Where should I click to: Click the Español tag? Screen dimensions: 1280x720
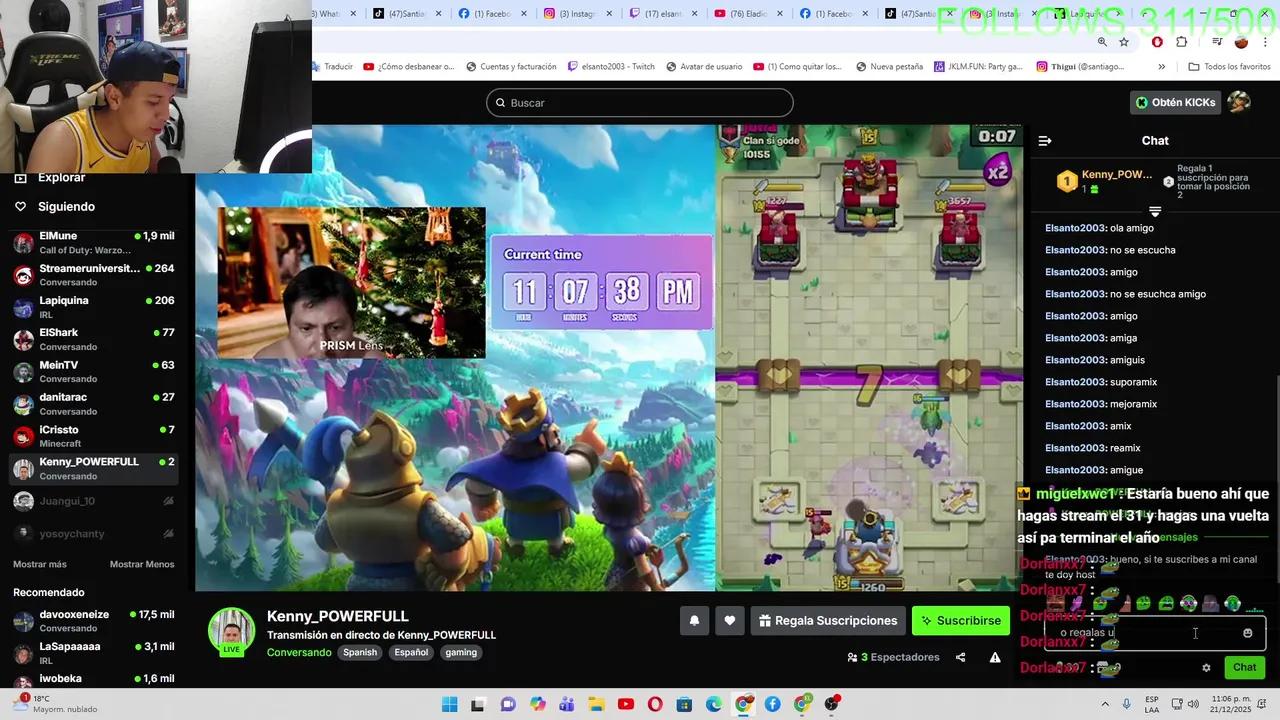(x=411, y=652)
